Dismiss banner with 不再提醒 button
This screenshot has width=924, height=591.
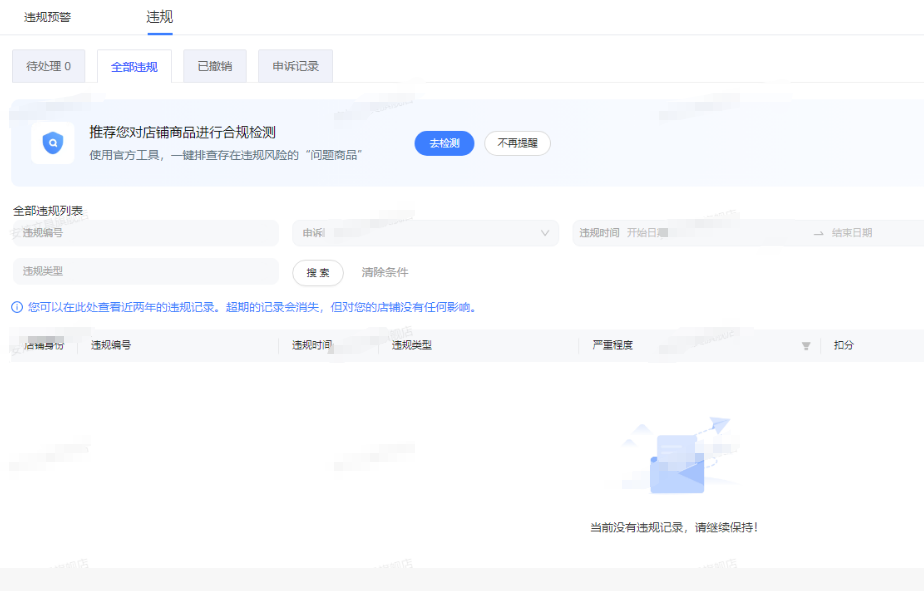click(x=517, y=143)
